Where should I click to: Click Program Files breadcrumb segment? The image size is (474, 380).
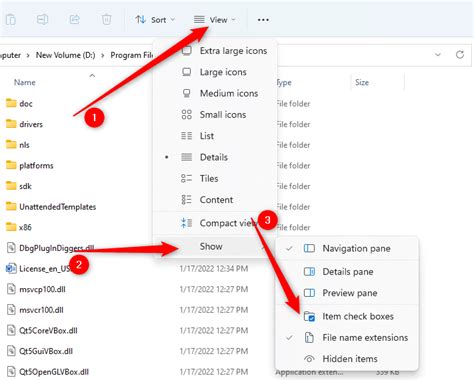132,55
